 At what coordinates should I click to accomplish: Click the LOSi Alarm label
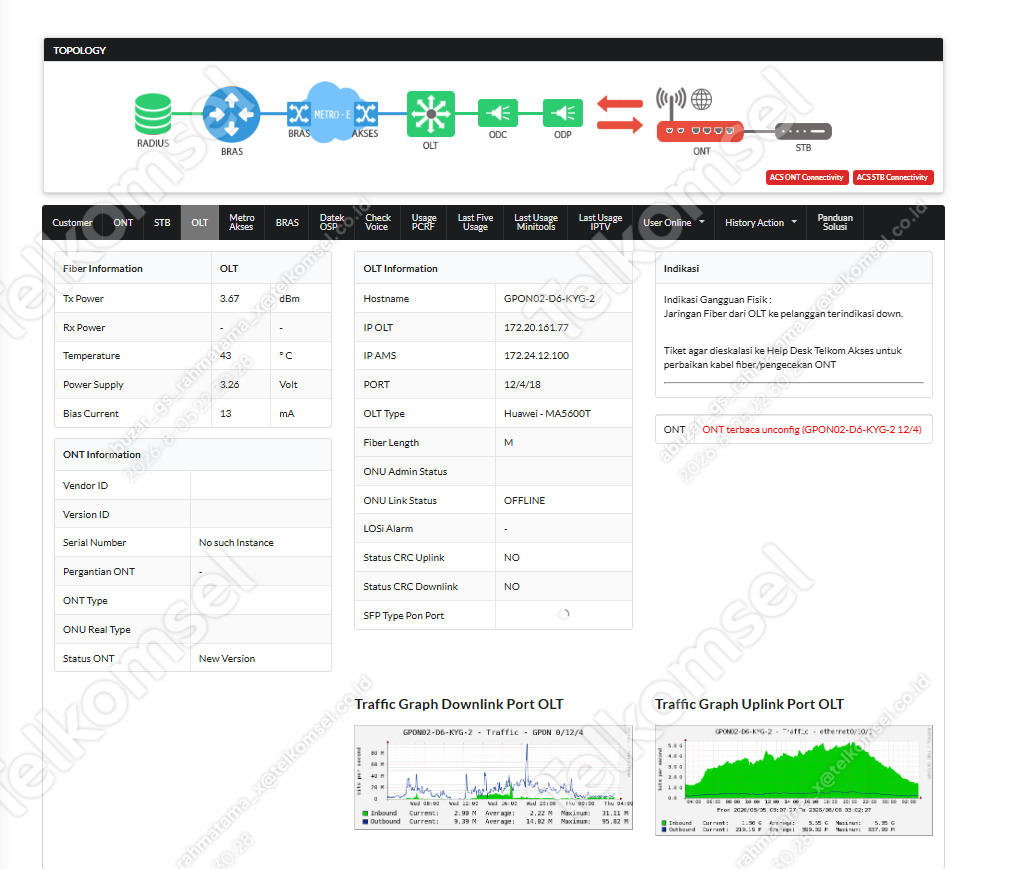pos(388,529)
